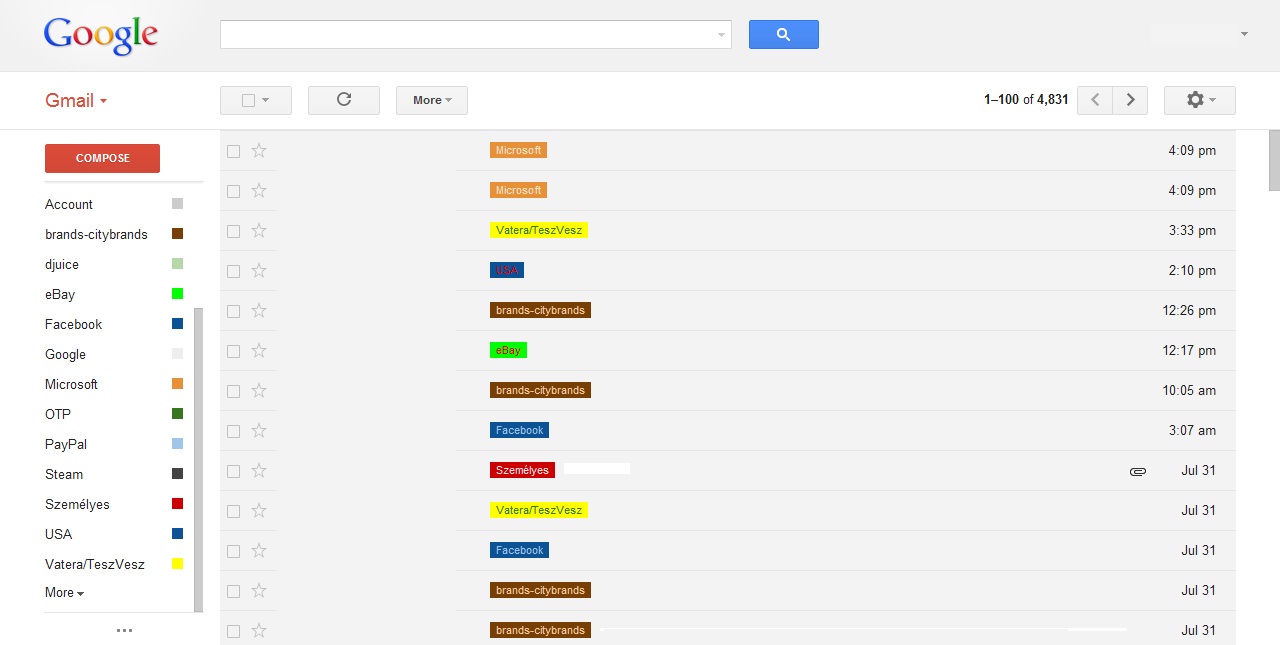The width and height of the screenshot is (1280, 645).
Task: Open the Account label
Action: pyautogui.click(x=69, y=204)
